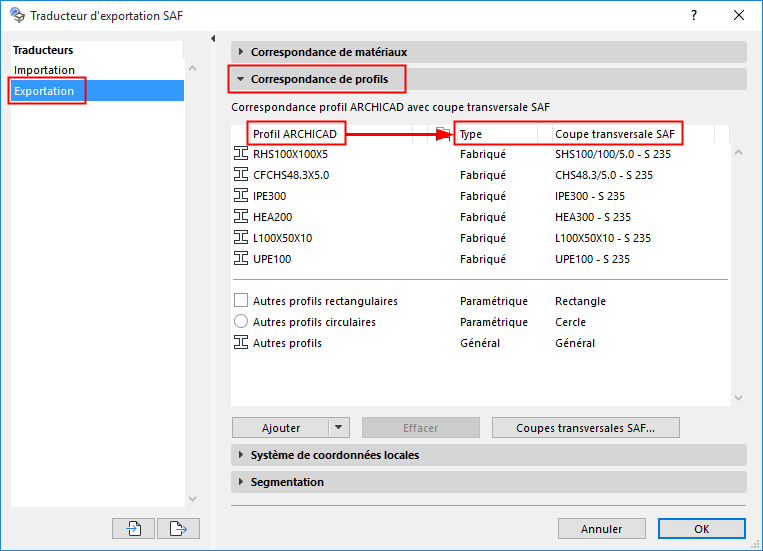Click the import translator icon button
This screenshot has width=763, height=551.
(135, 529)
